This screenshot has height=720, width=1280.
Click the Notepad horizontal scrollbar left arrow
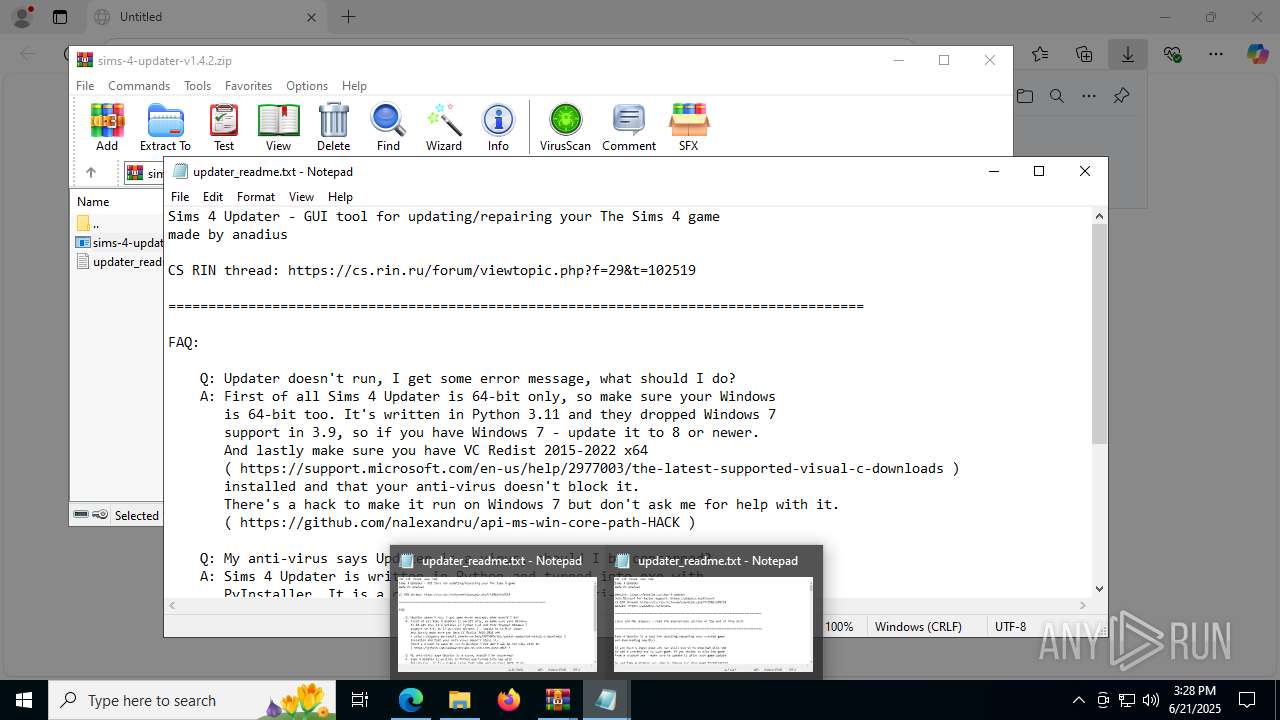(x=173, y=605)
